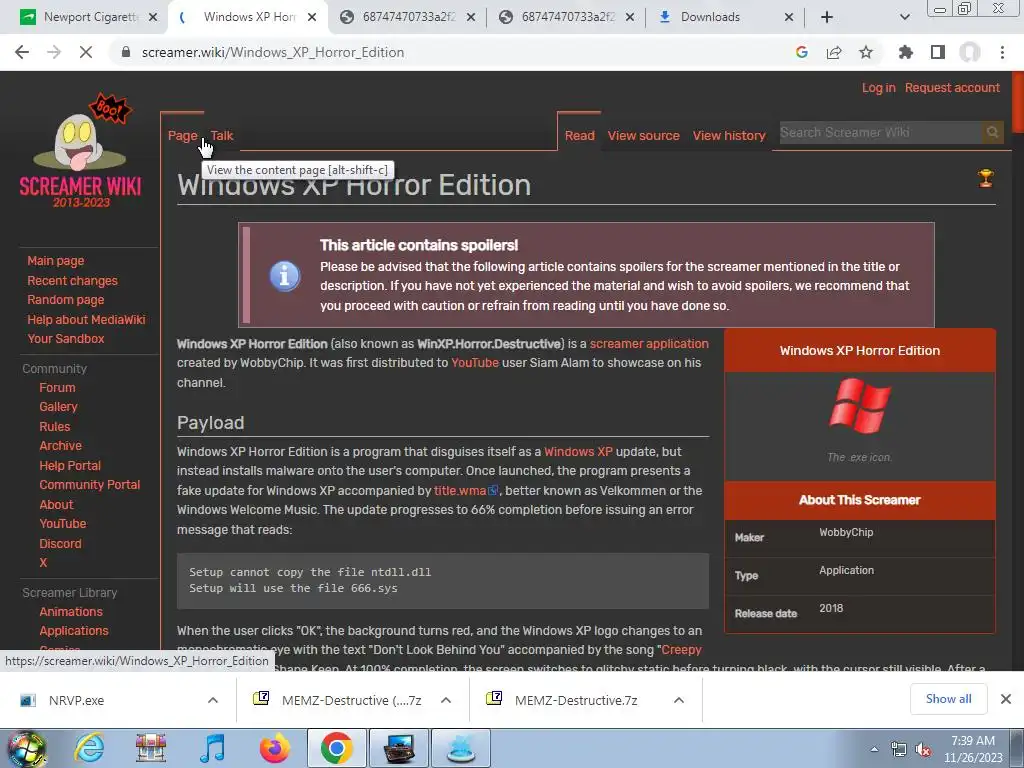Click the Windows XP Horror Edition exe icon image
Screen dimensions: 1024x768
click(x=859, y=406)
